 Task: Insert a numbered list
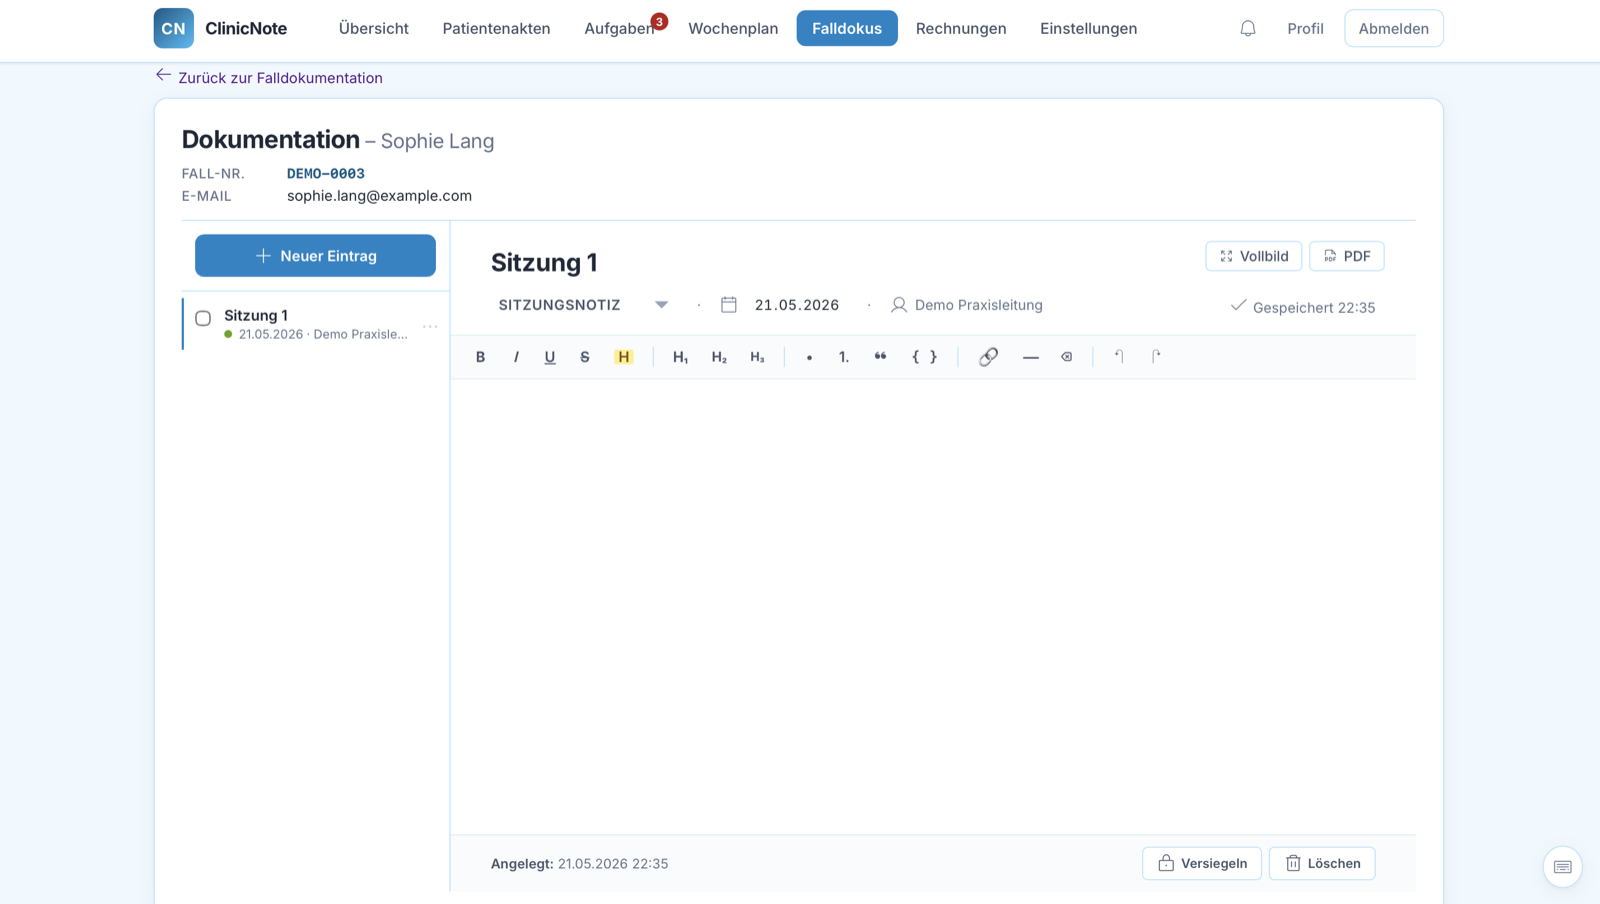tap(844, 357)
